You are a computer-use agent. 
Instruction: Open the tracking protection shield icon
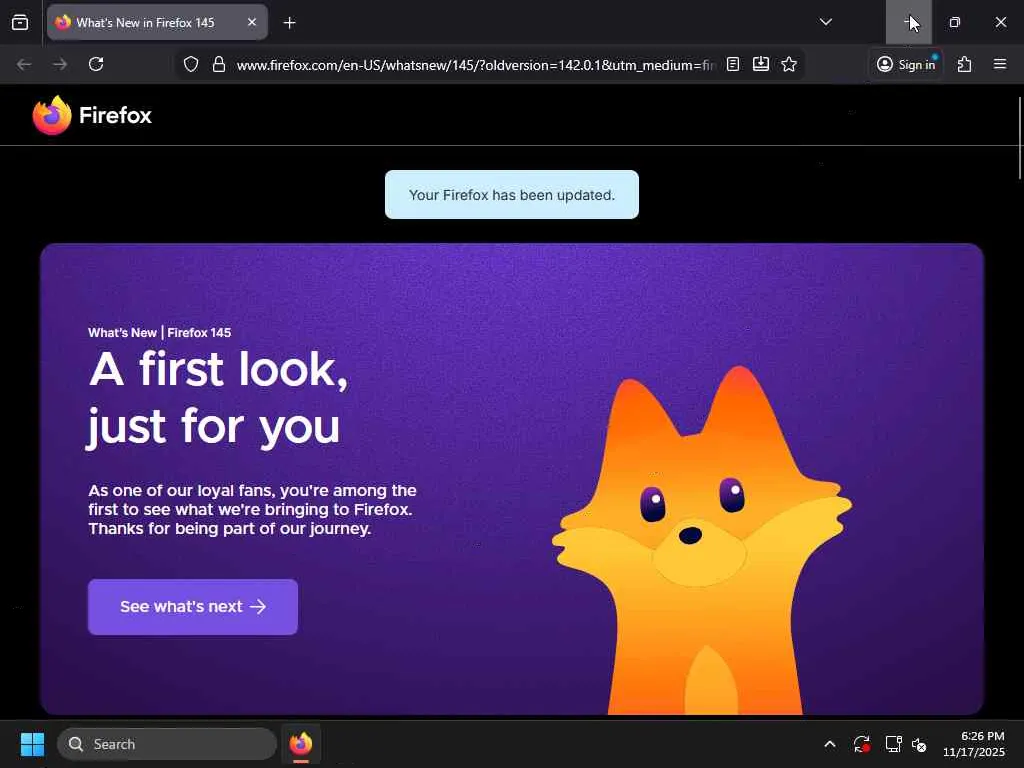(191, 64)
